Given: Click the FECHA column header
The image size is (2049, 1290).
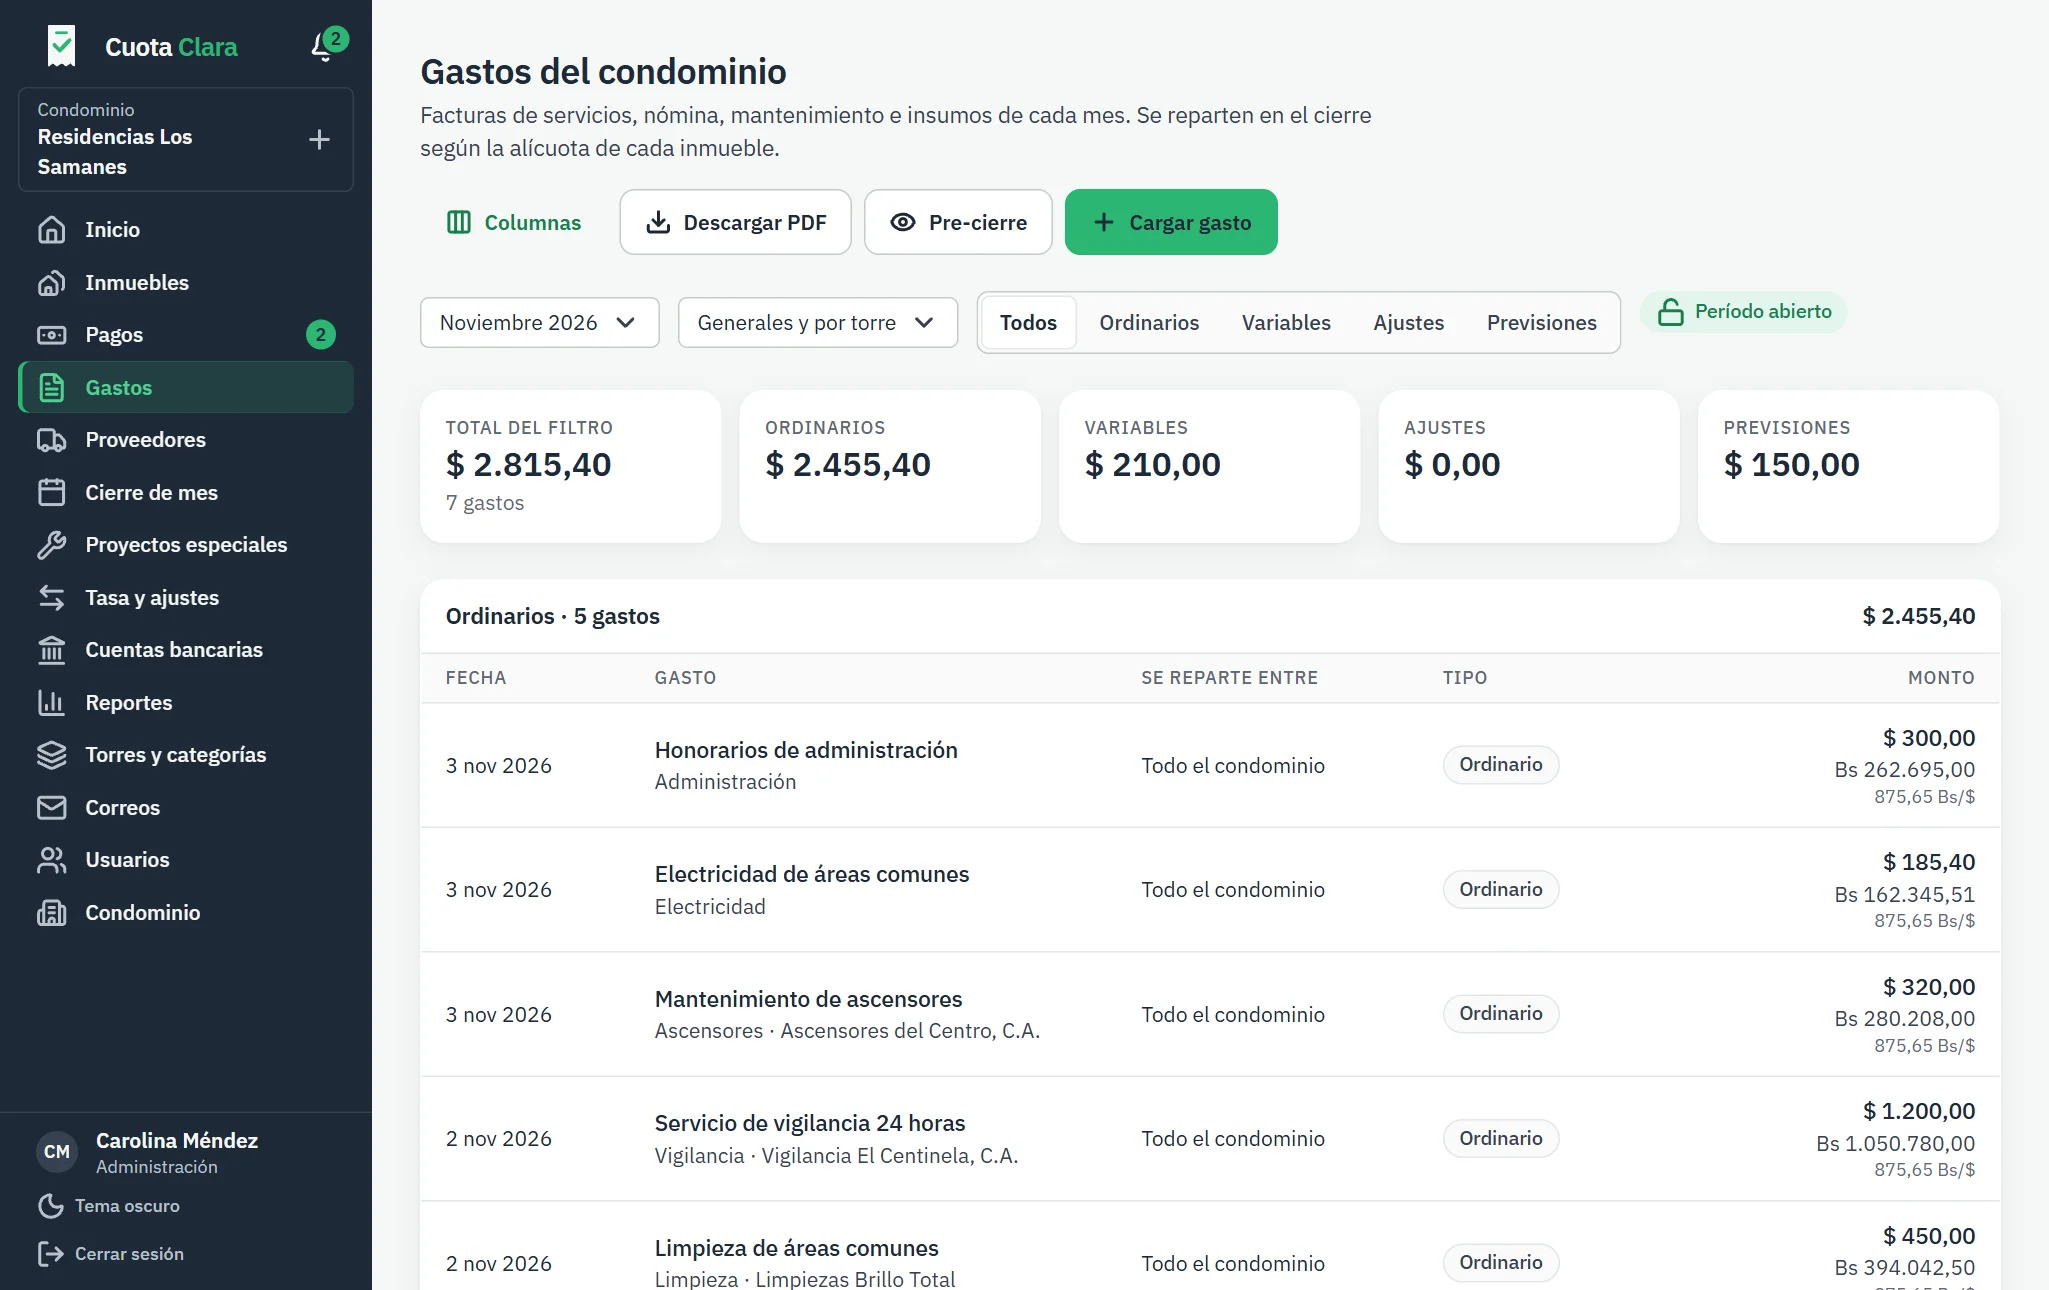Looking at the screenshot, I should pos(476,678).
